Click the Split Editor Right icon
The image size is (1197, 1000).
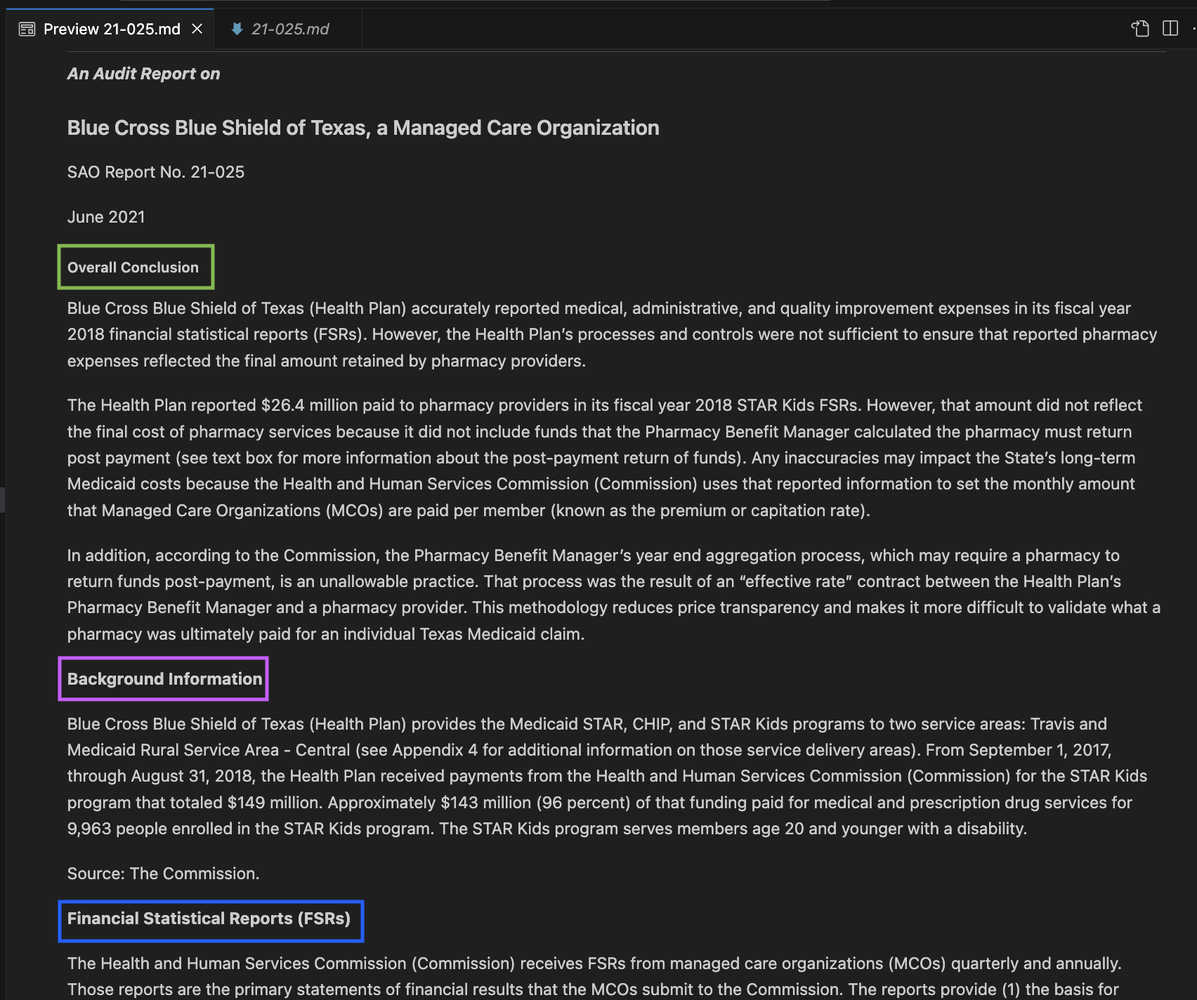(x=1170, y=28)
